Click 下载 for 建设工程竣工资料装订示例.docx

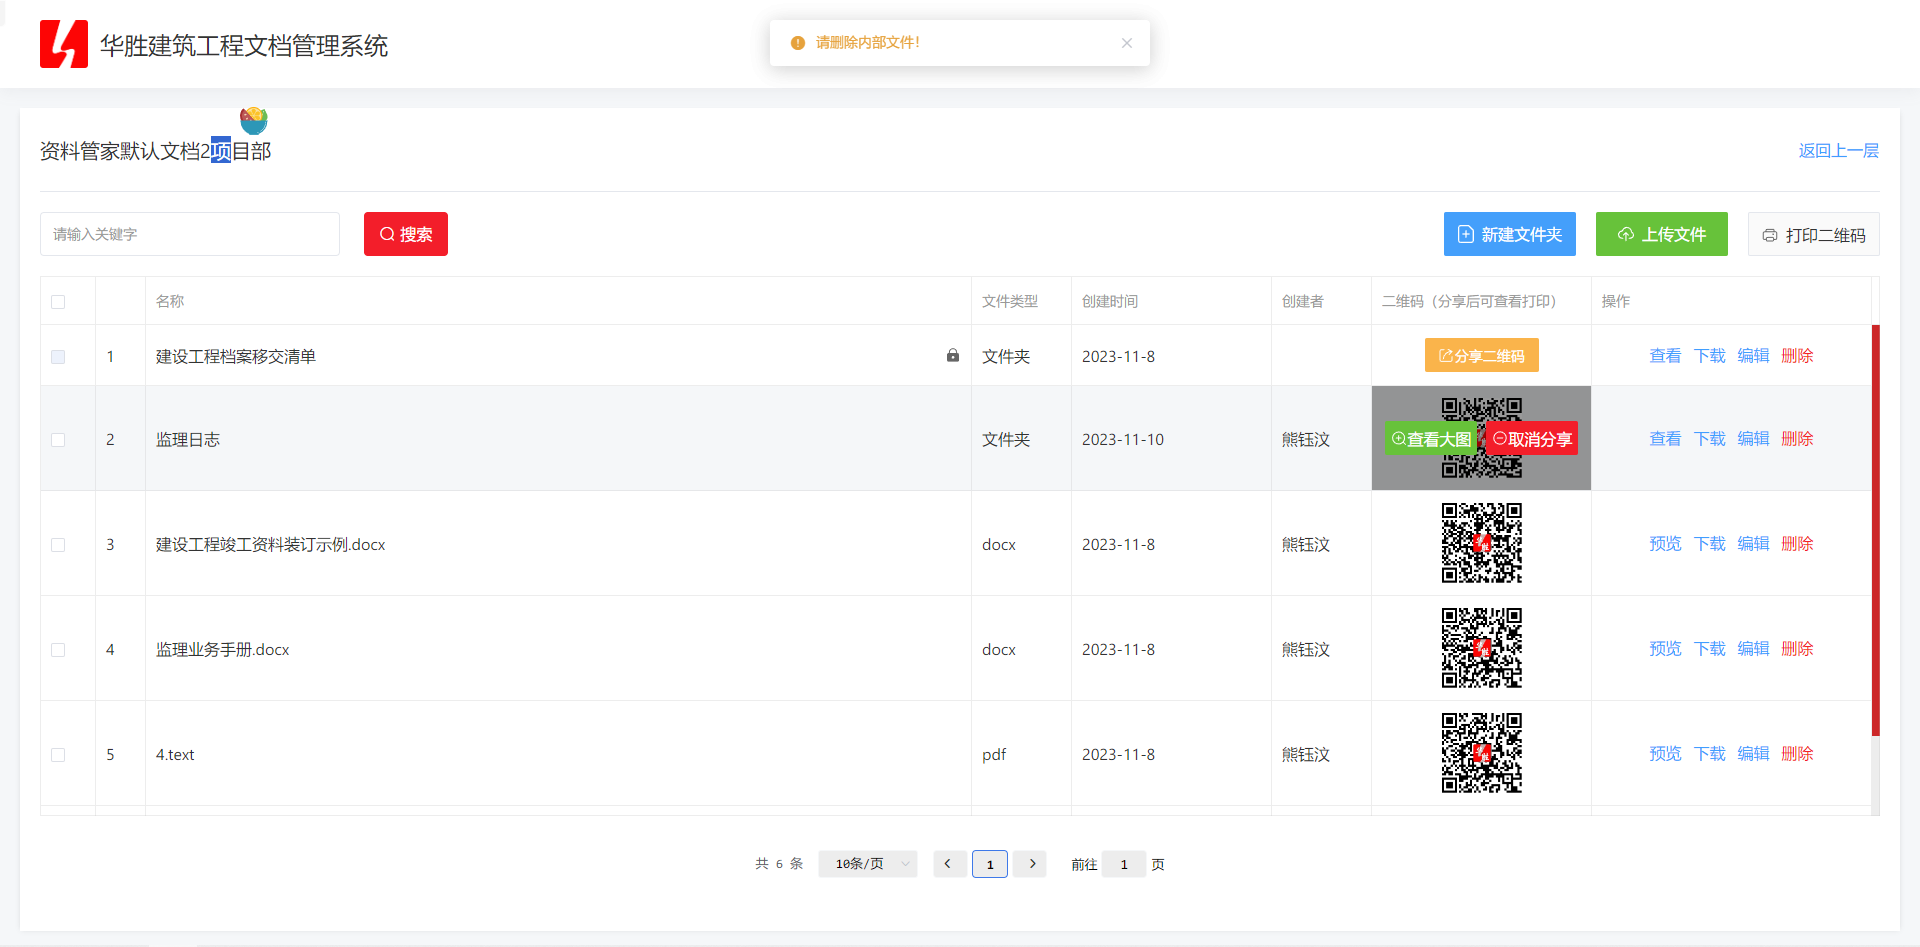(x=1710, y=544)
